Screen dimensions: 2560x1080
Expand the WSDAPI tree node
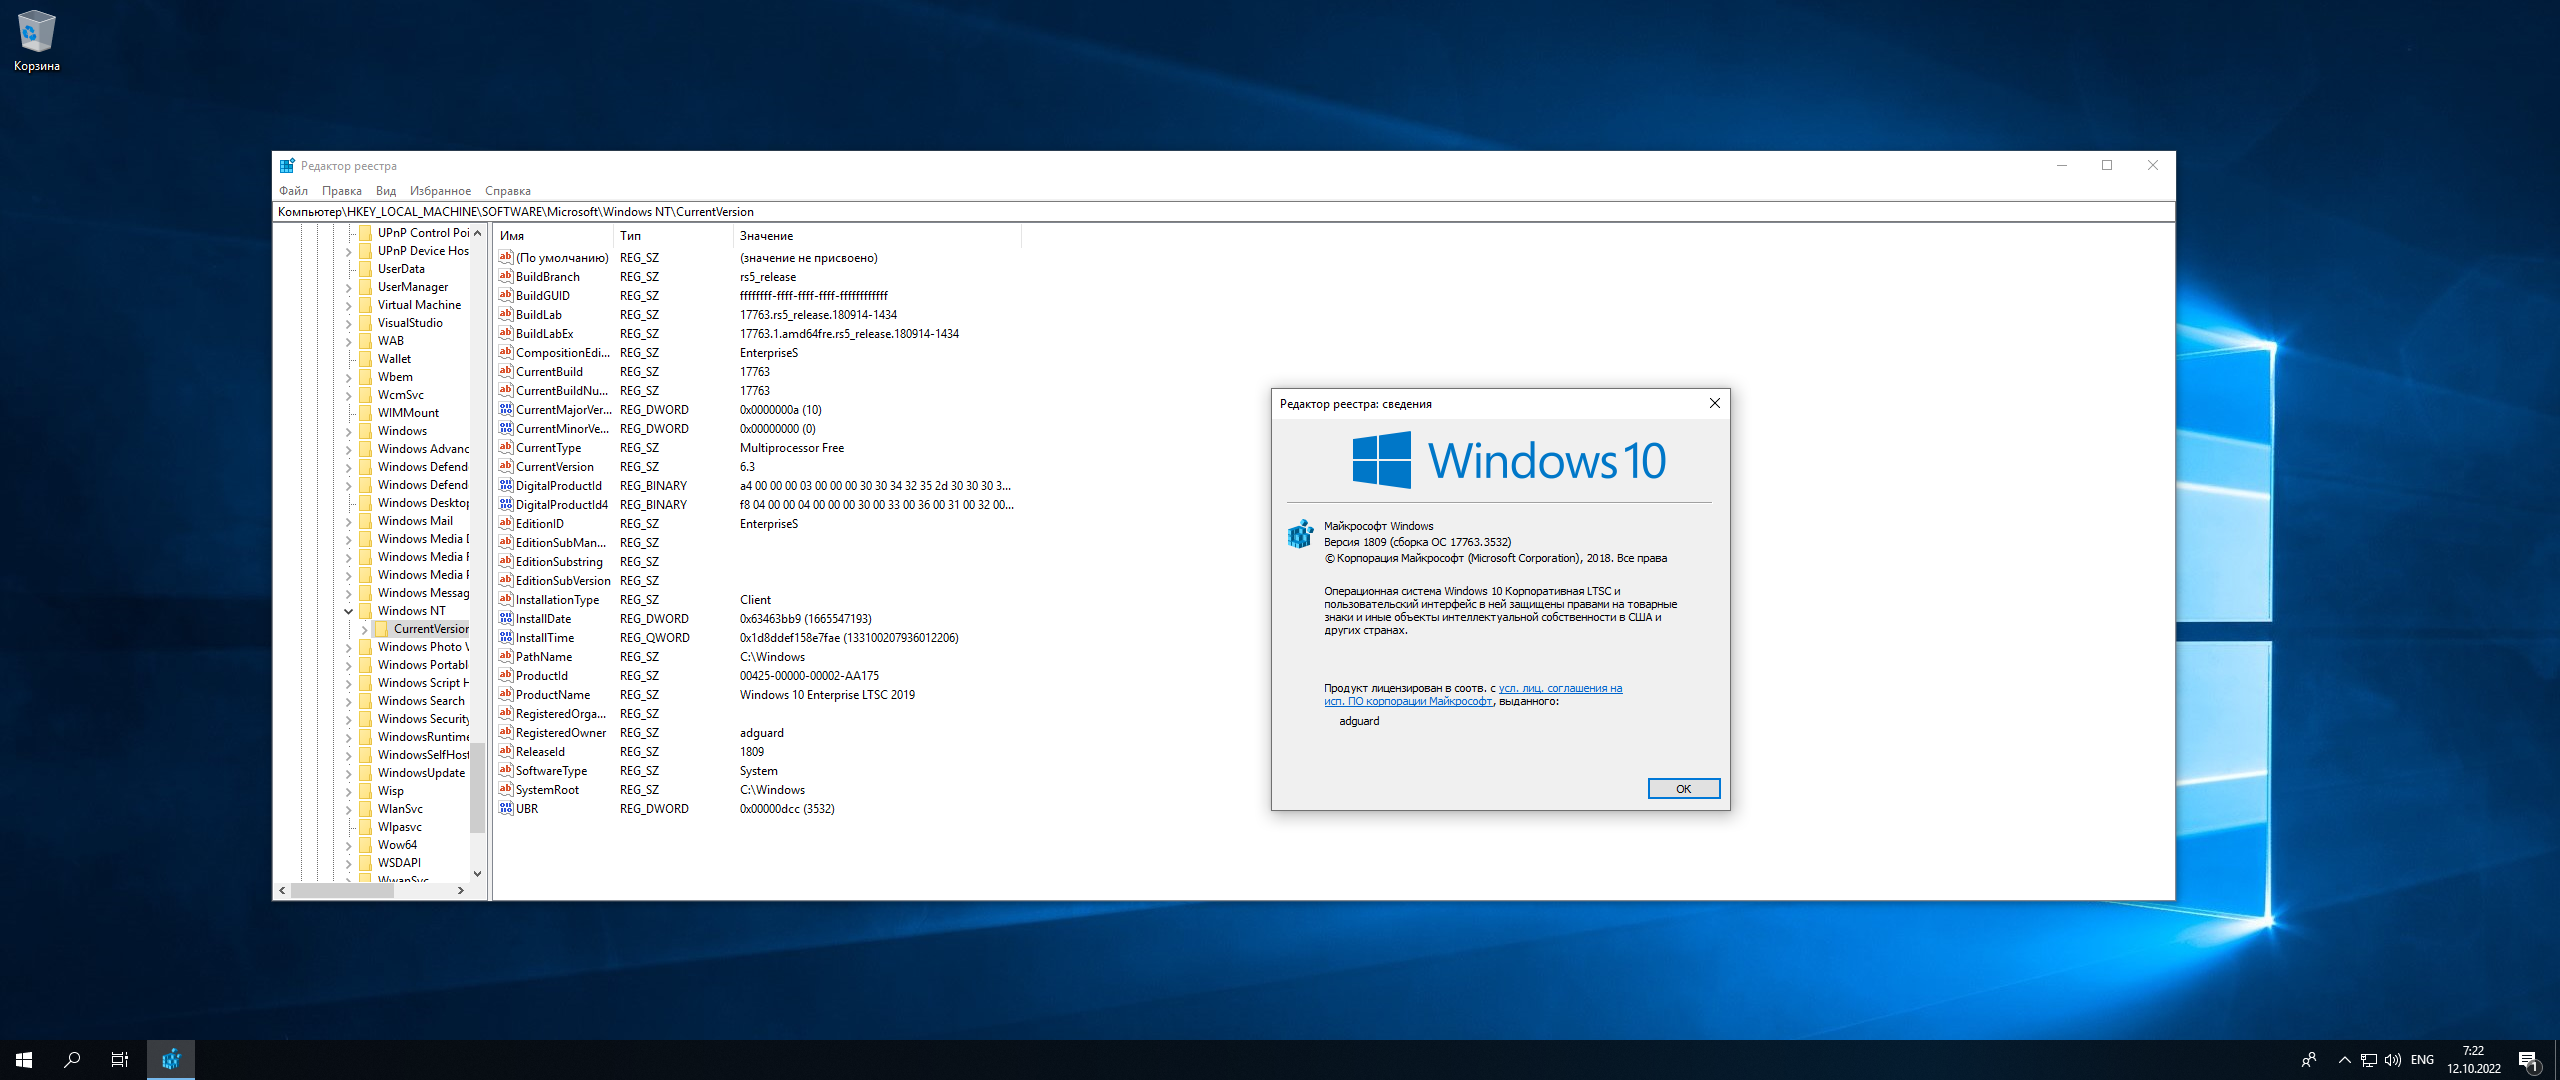pos(349,863)
